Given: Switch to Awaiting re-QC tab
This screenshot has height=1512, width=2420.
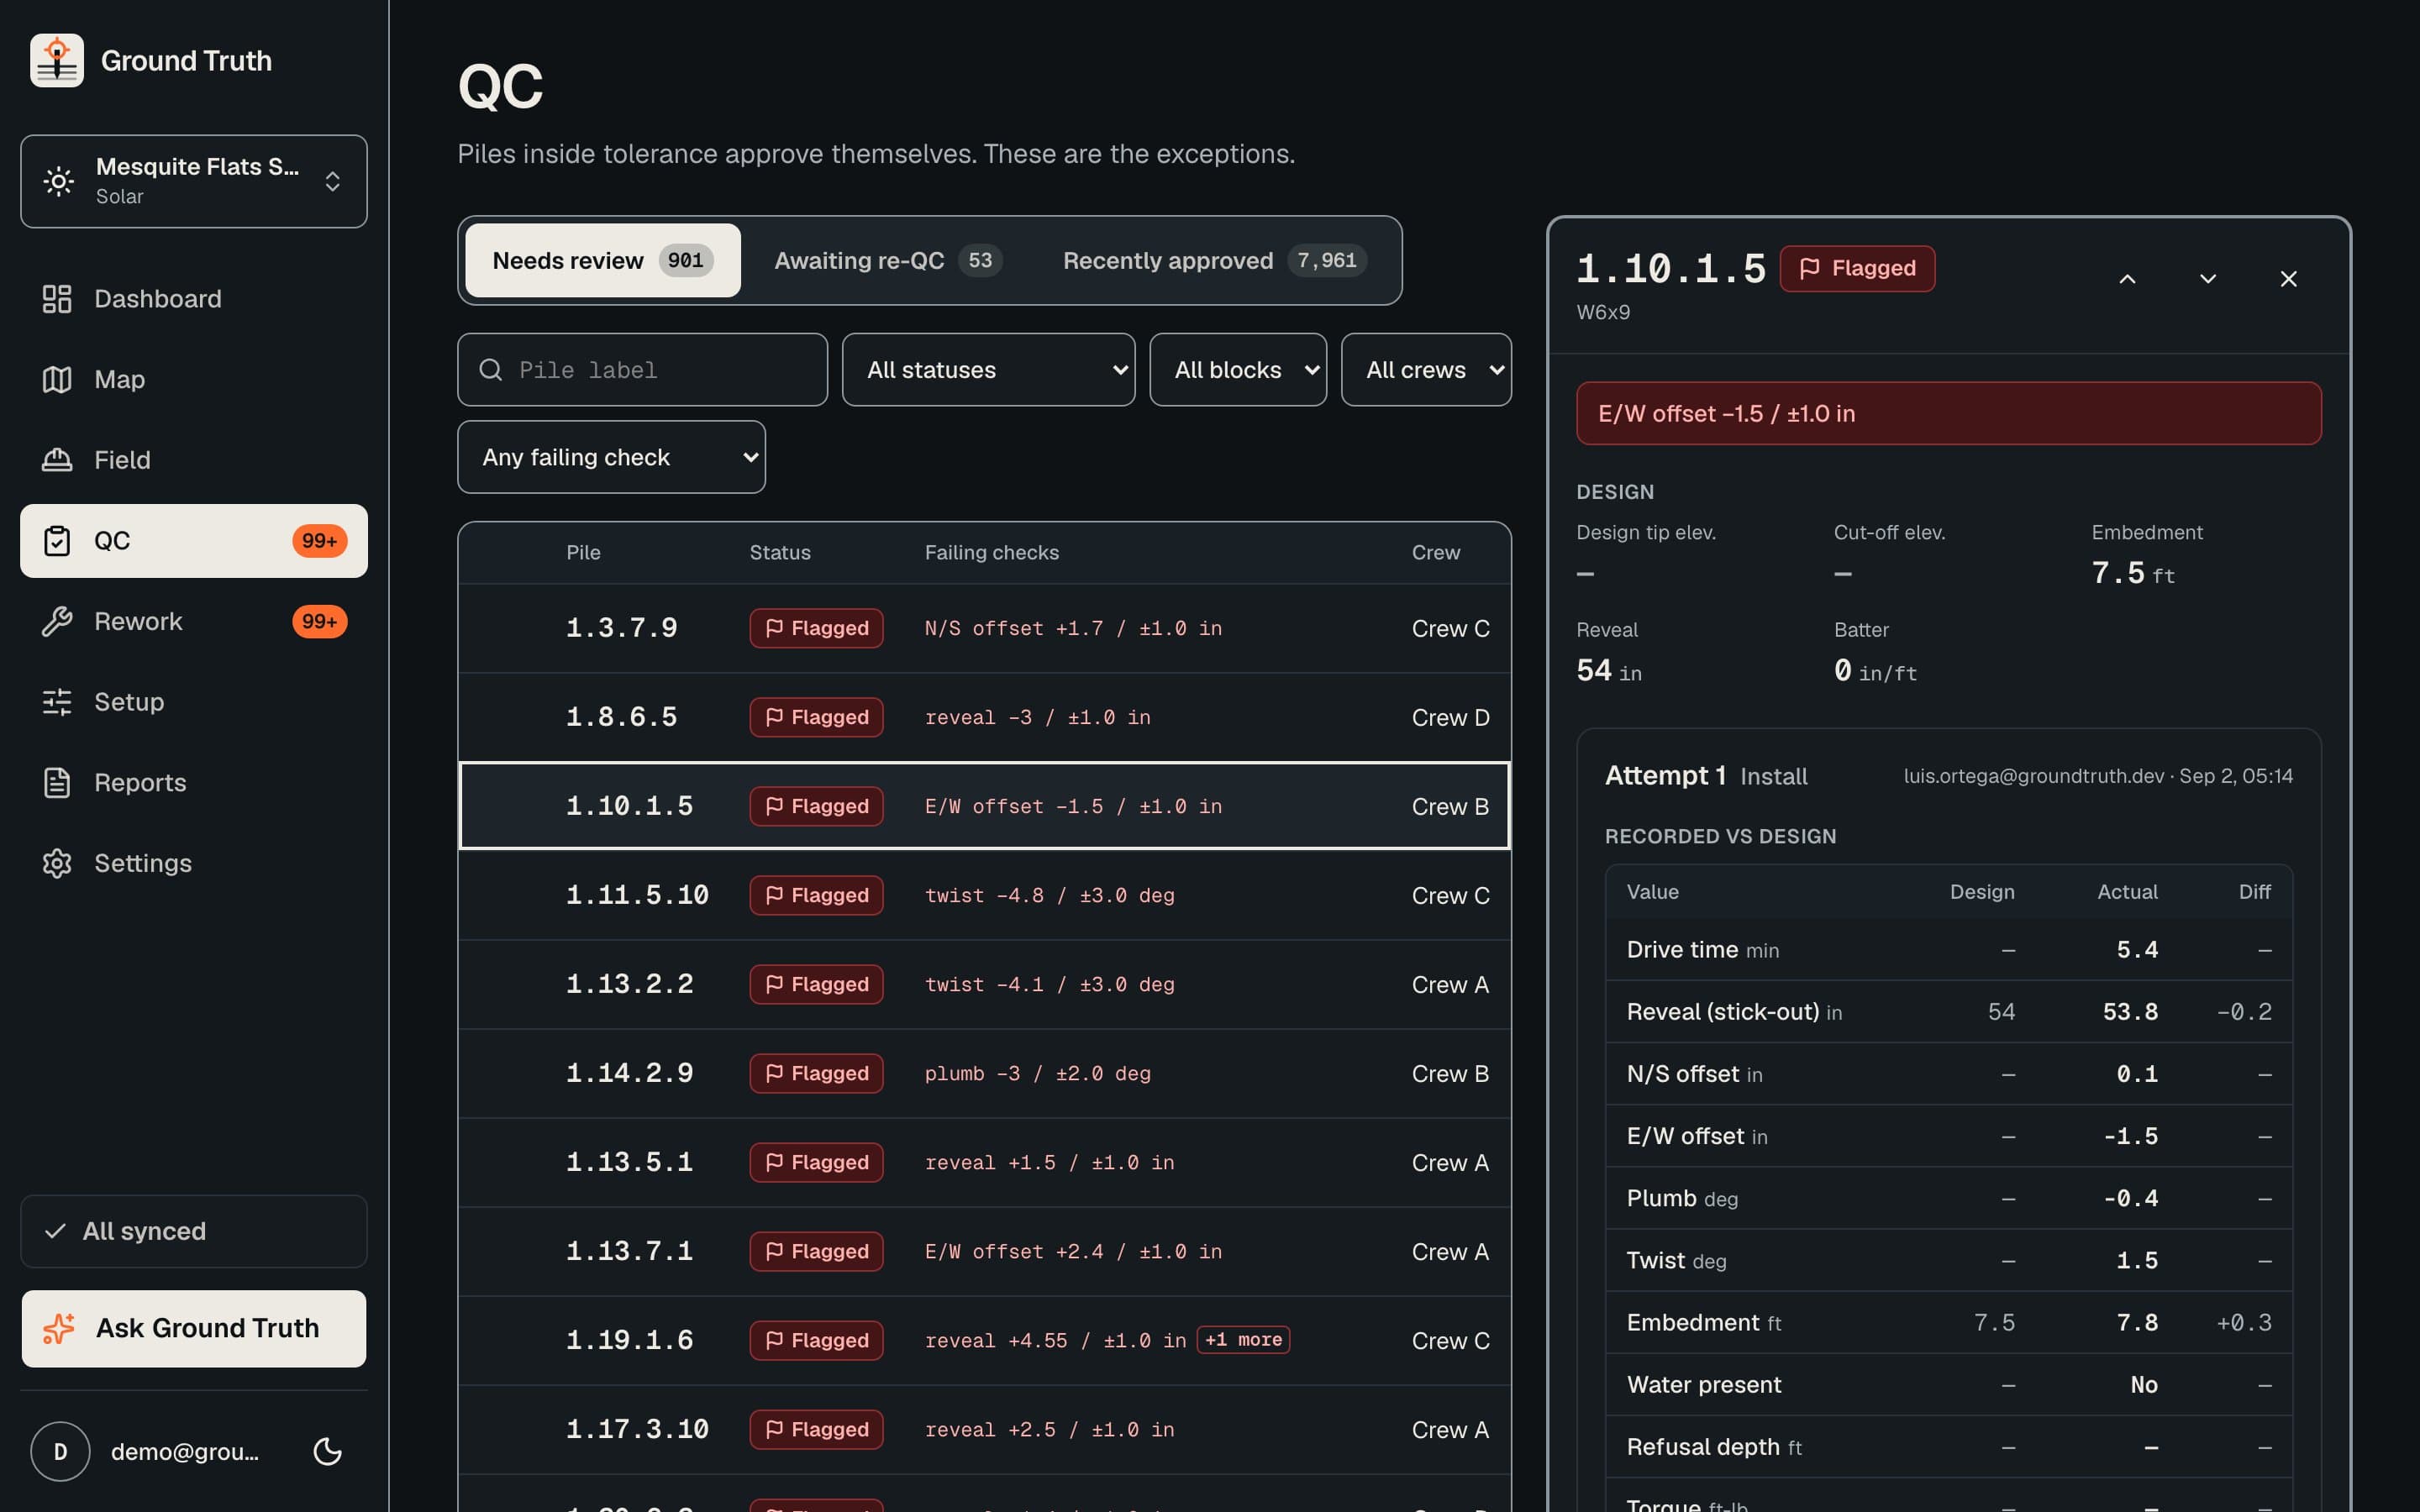Looking at the screenshot, I should click(888, 260).
